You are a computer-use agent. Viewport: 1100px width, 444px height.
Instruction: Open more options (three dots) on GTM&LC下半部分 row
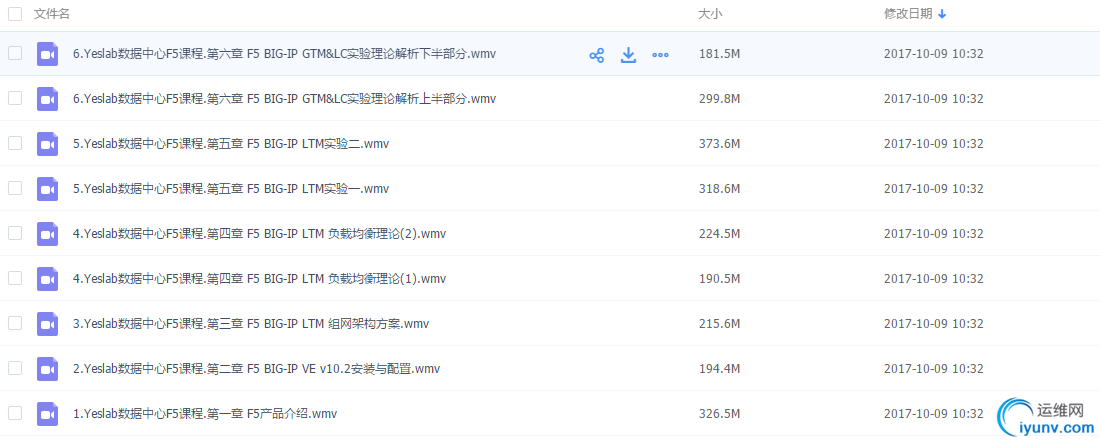pyautogui.click(x=660, y=55)
